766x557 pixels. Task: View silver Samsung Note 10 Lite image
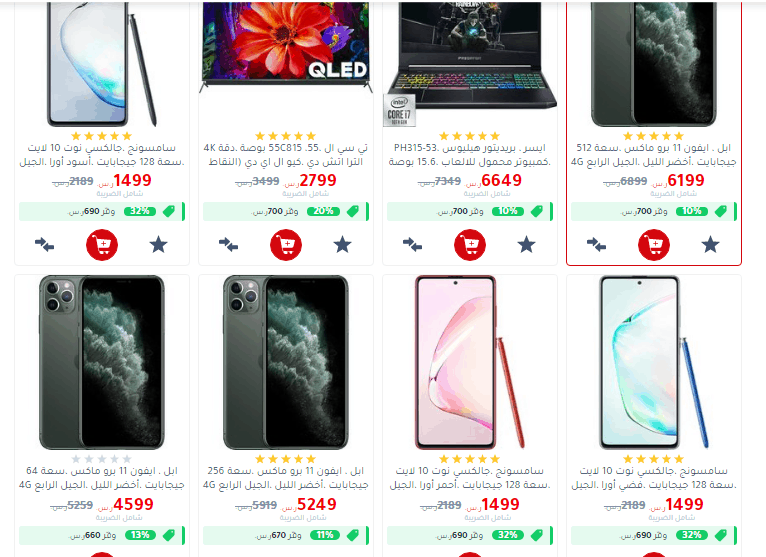click(x=654, y=362)
